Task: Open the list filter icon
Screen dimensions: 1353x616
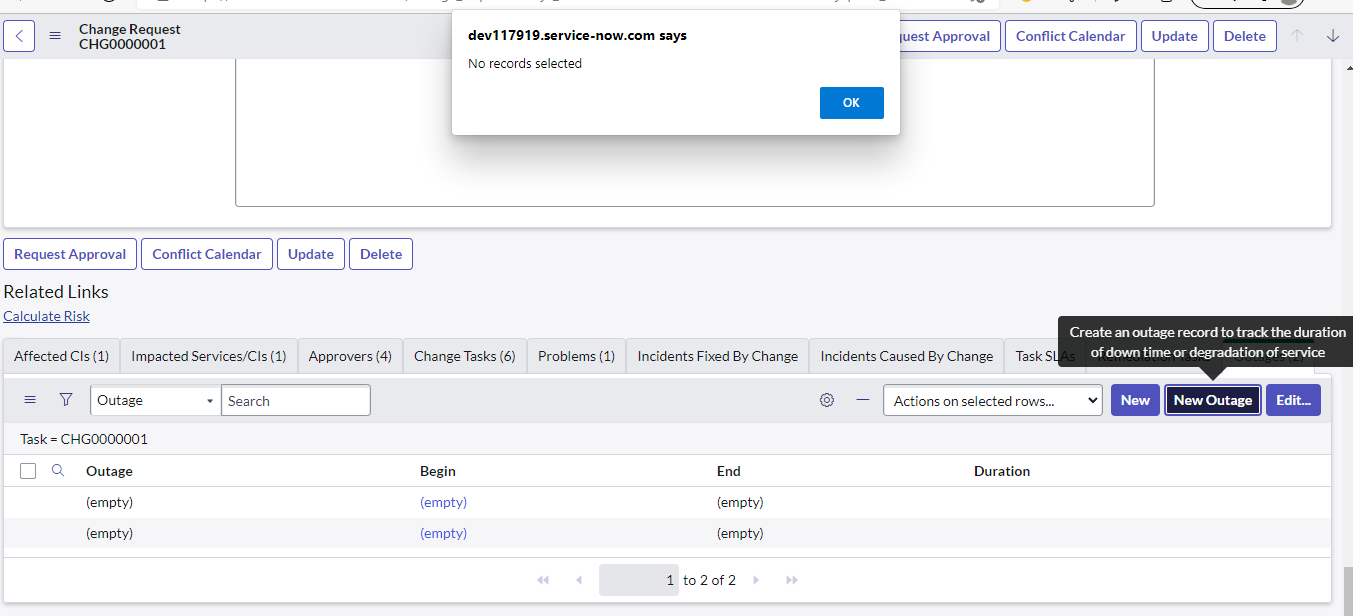Action: pyautogui.click(x=66, y=400)
